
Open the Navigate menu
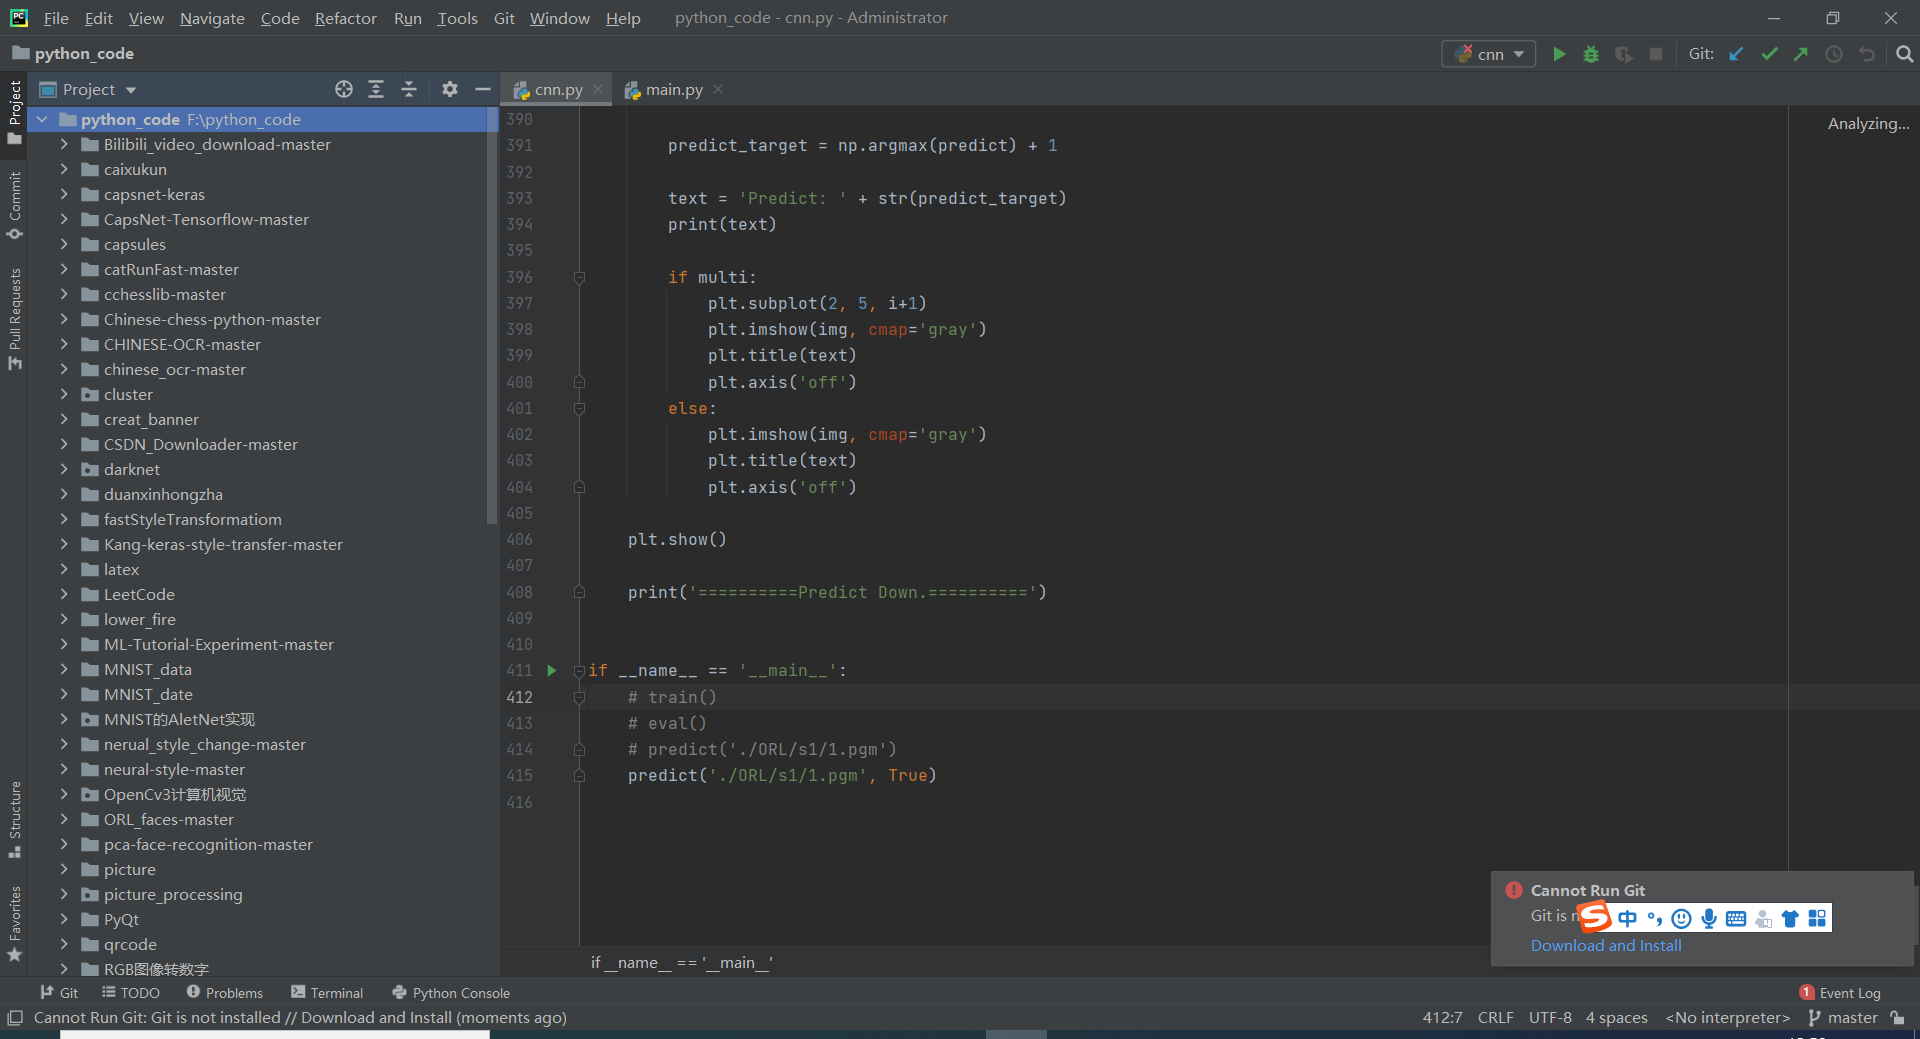click(x=212, y=18)
